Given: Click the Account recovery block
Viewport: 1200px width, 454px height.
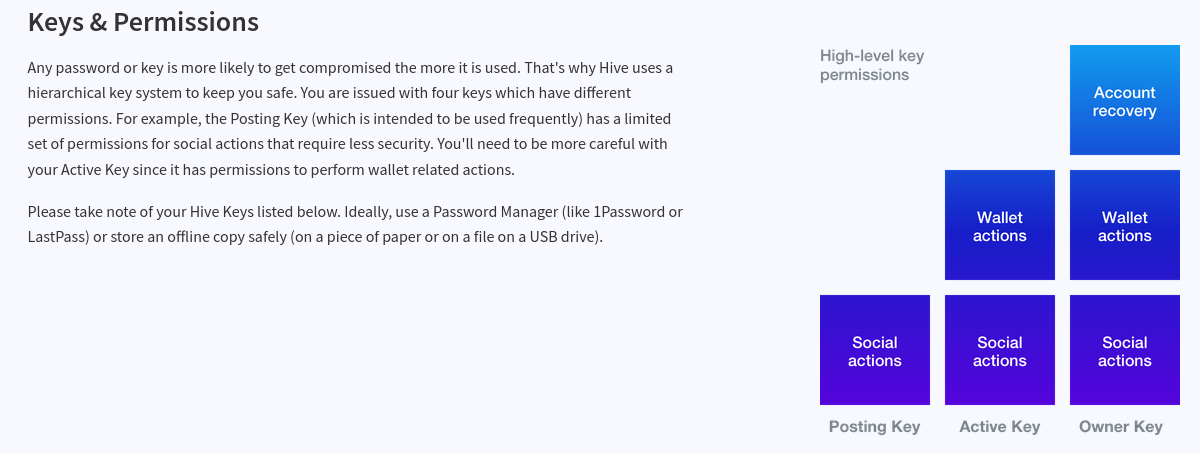Looking at the screenshot, I should coord(1124,101).
